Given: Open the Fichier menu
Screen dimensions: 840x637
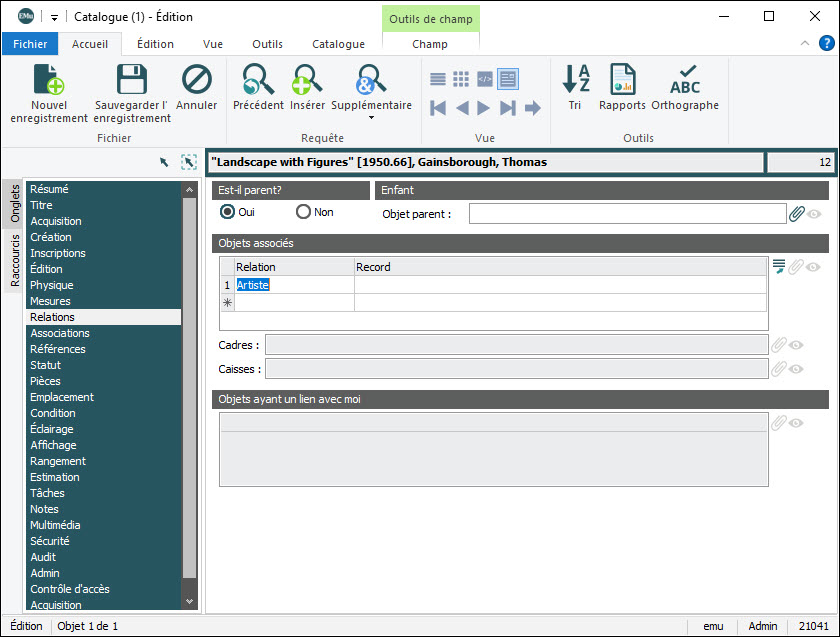Looking at the screenshot, I should tap(30, 44).
